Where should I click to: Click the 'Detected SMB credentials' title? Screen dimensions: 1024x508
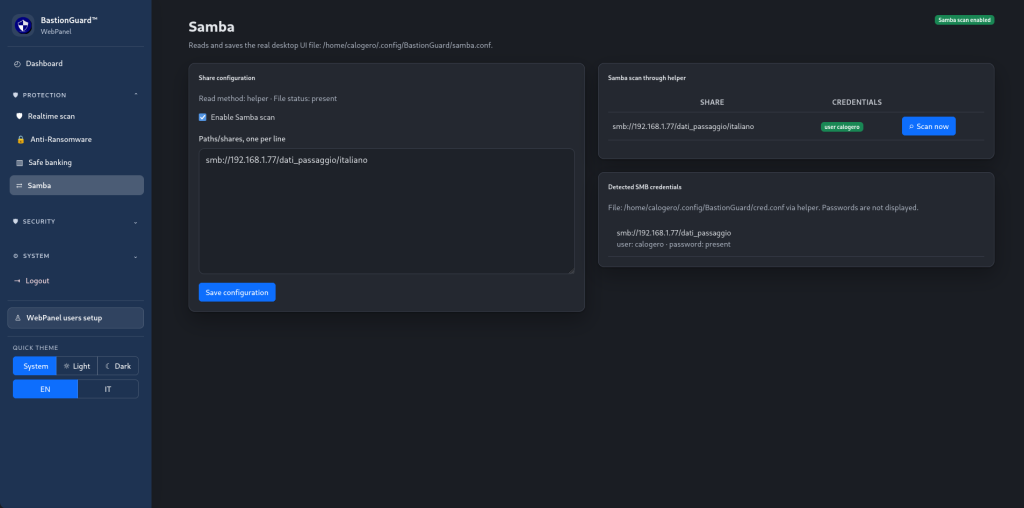[645, 187]
